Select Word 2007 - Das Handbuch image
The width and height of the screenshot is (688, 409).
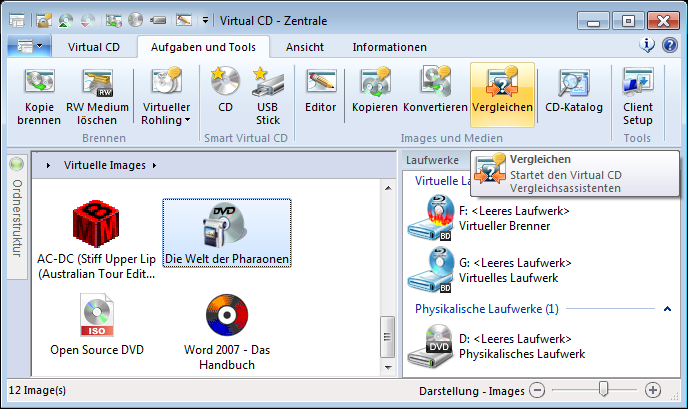[227, 333]
